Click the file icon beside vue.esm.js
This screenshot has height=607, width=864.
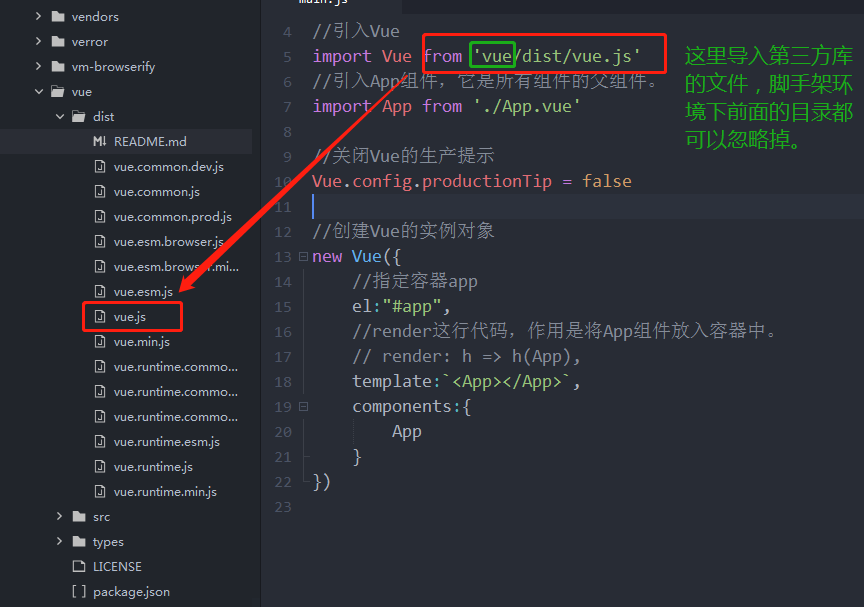100,291
